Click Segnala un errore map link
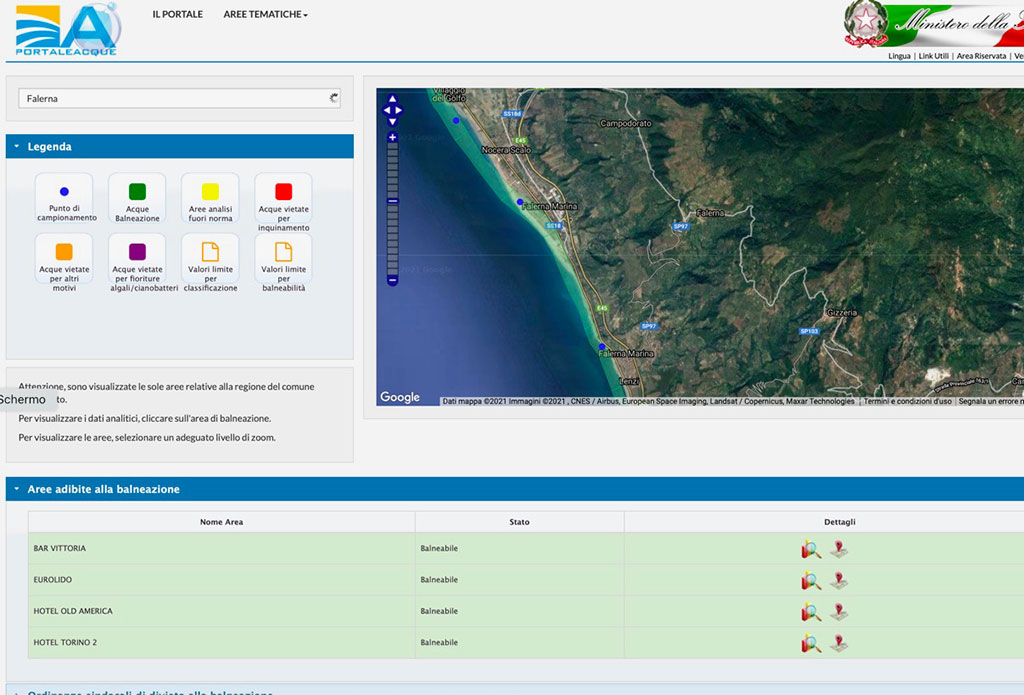Screen dimensions: 1024x695 click(991, 401)
